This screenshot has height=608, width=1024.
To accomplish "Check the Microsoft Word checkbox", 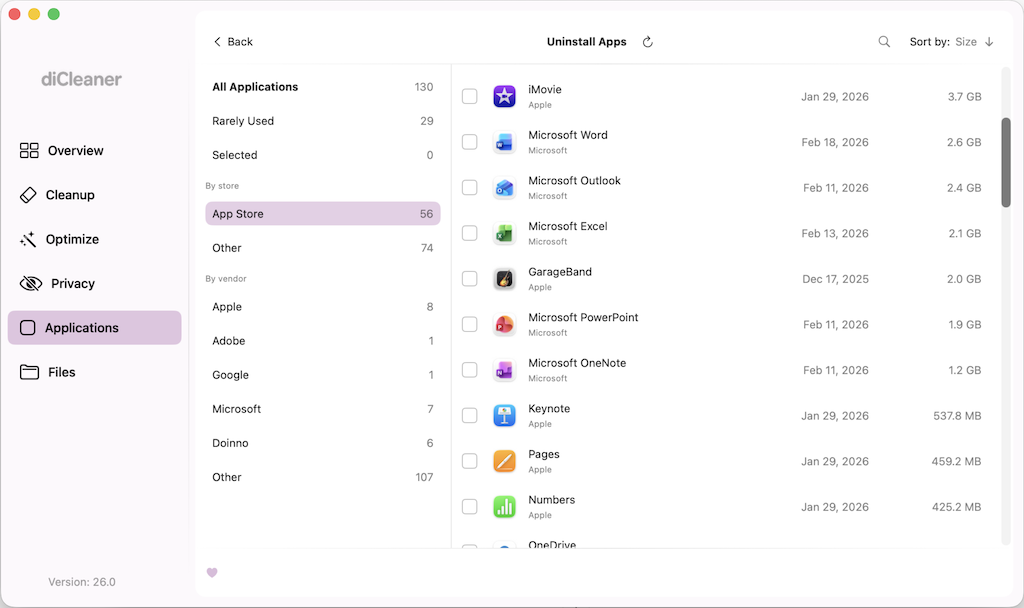I will coord(469,142).
